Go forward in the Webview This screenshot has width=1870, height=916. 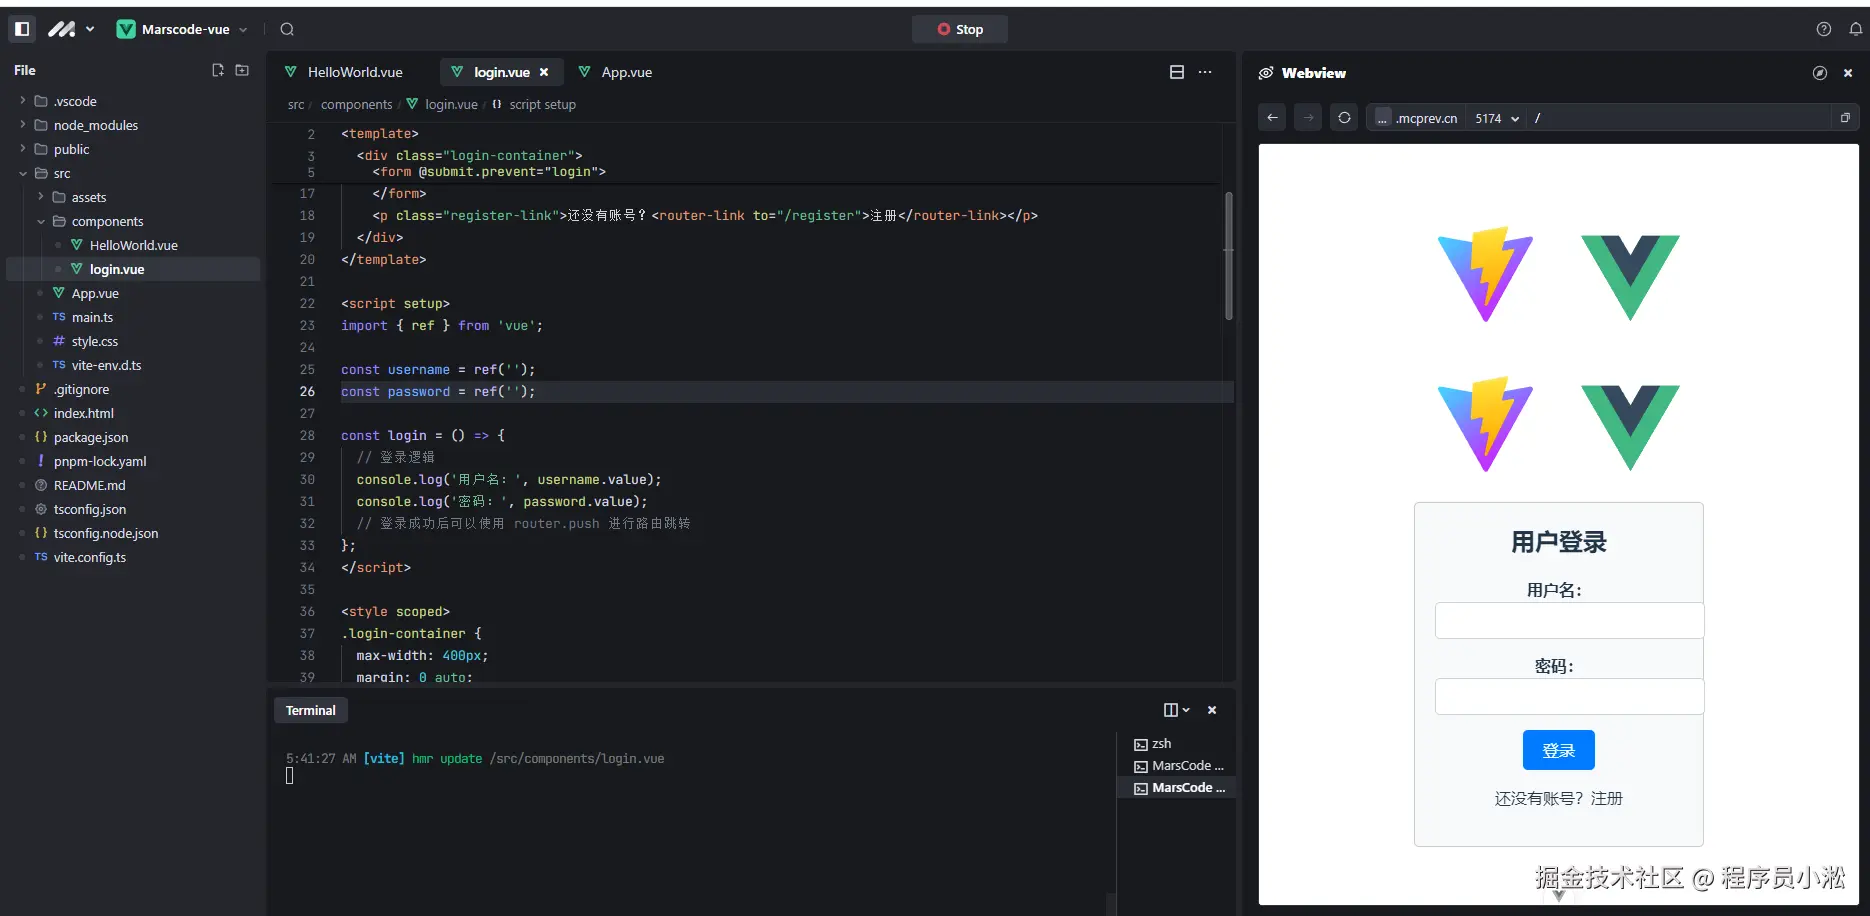tap(1308, 118)
